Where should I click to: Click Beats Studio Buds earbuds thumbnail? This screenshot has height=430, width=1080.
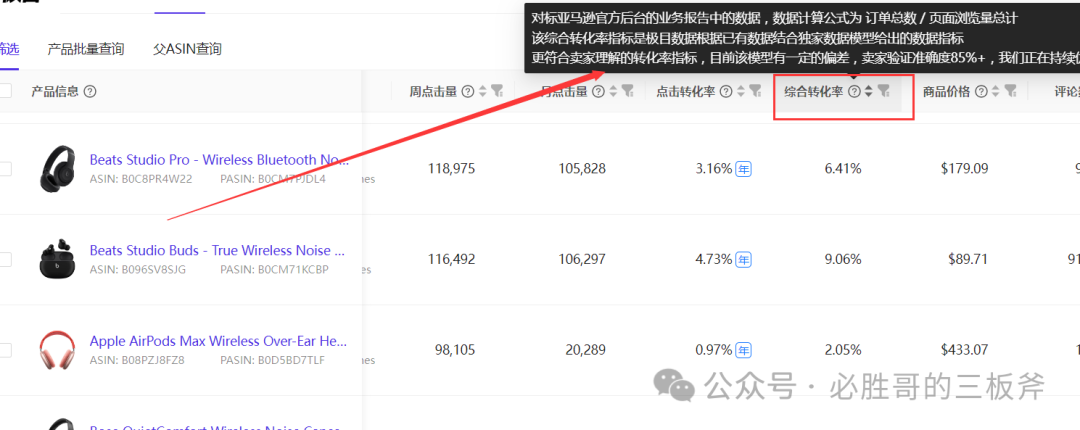tap(57, 259)
